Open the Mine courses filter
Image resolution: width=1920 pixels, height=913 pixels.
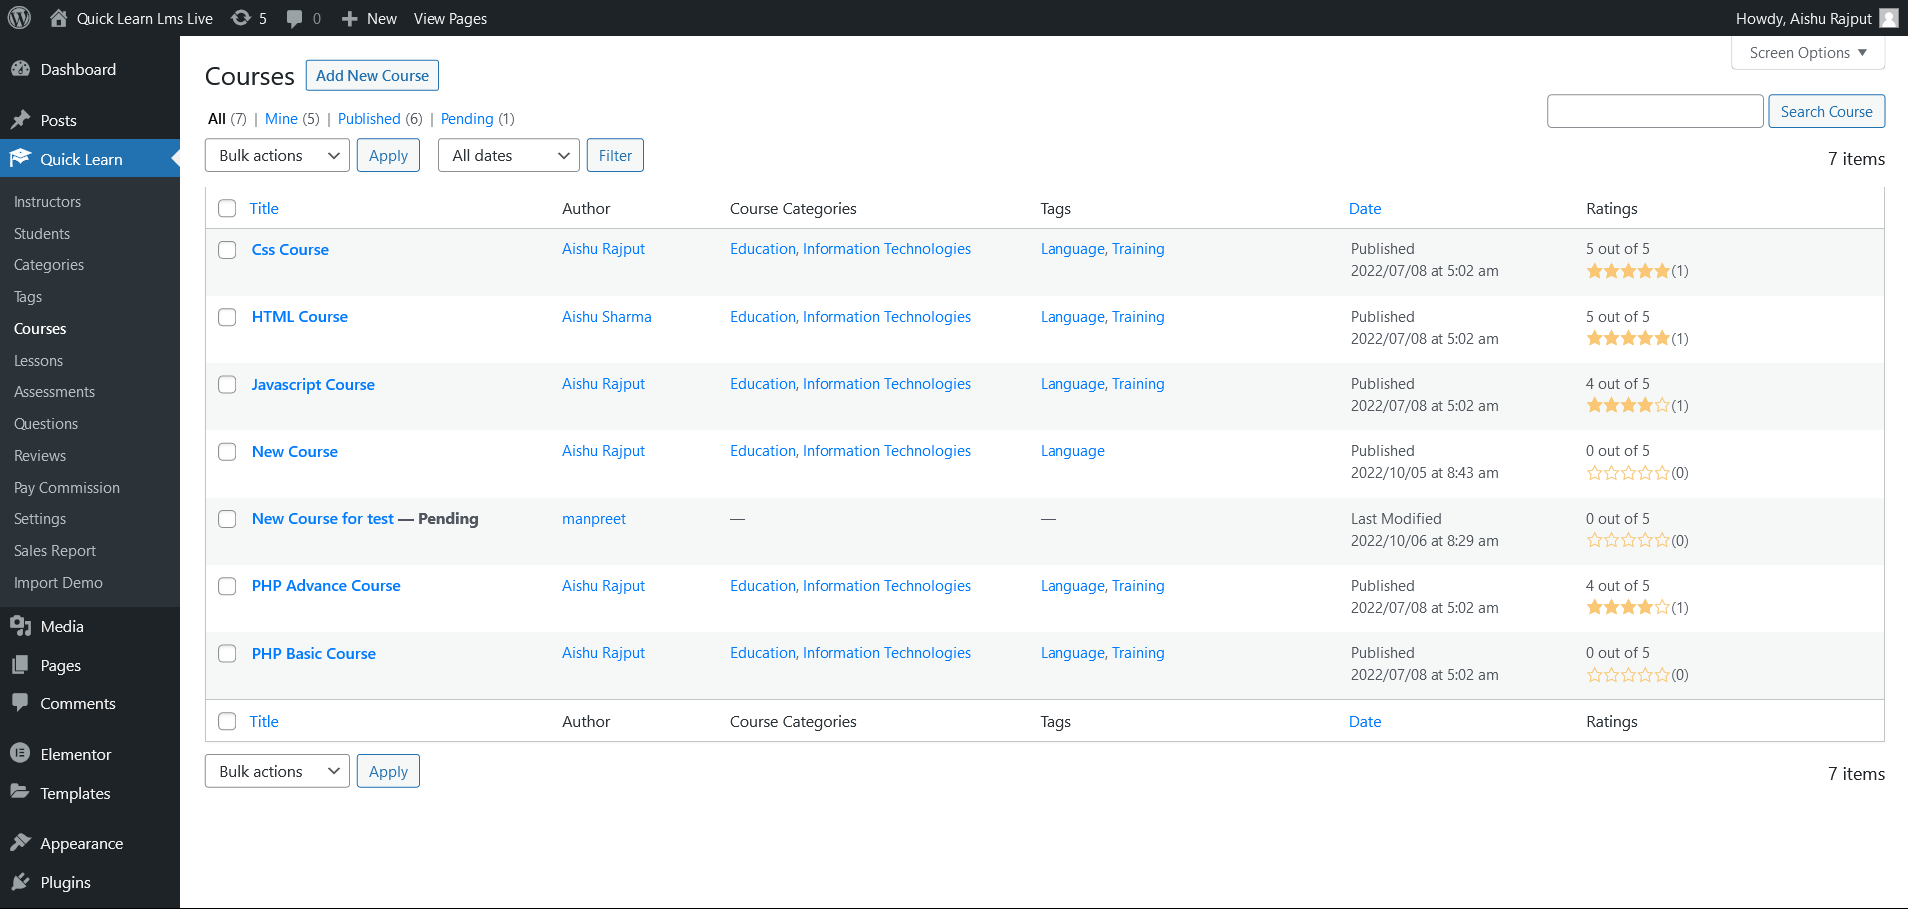pos(281,118)
